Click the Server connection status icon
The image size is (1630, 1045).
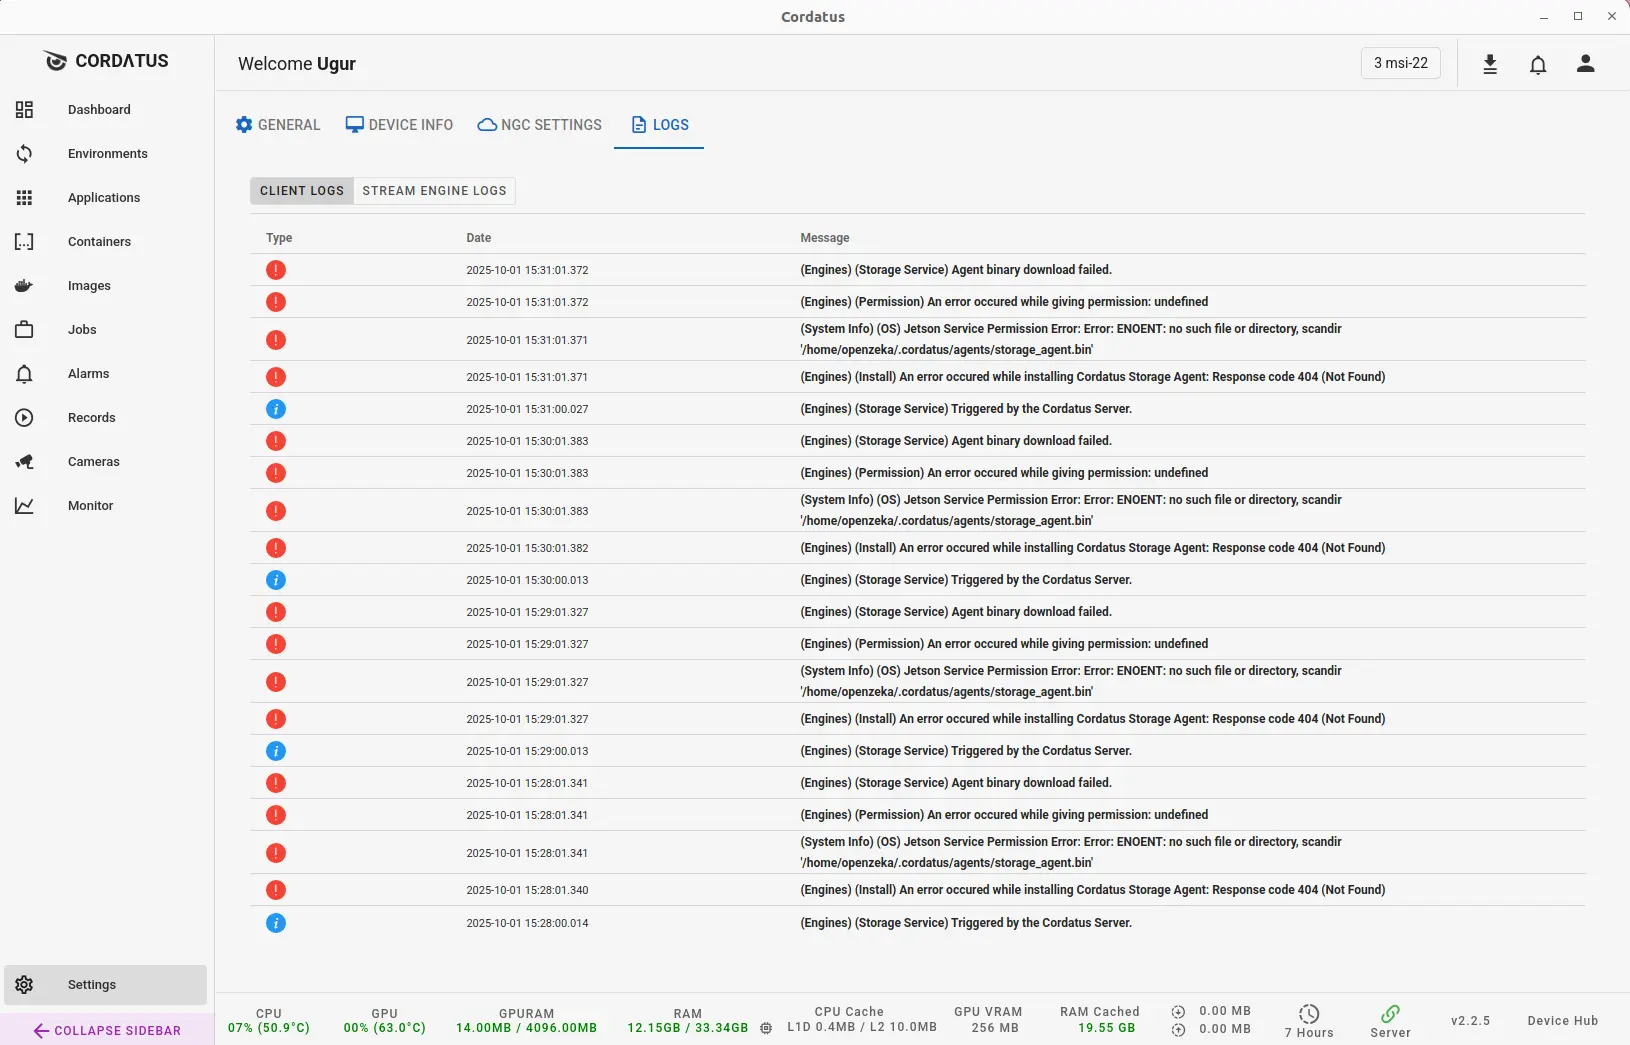1390,1014
